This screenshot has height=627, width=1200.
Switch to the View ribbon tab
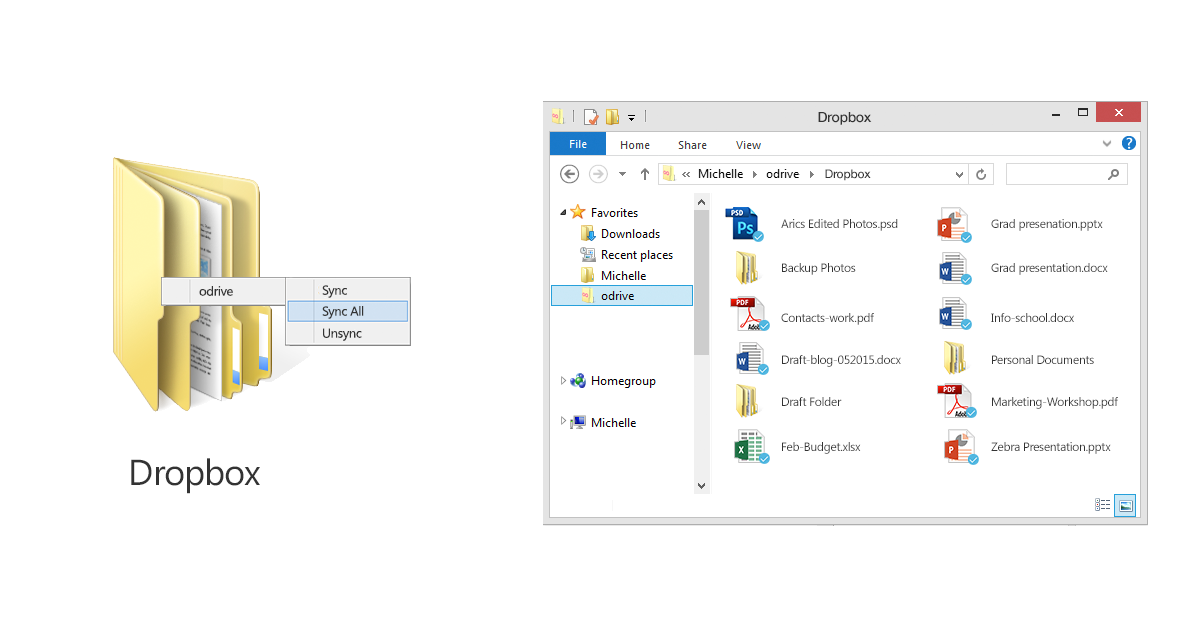click(748, 145)
